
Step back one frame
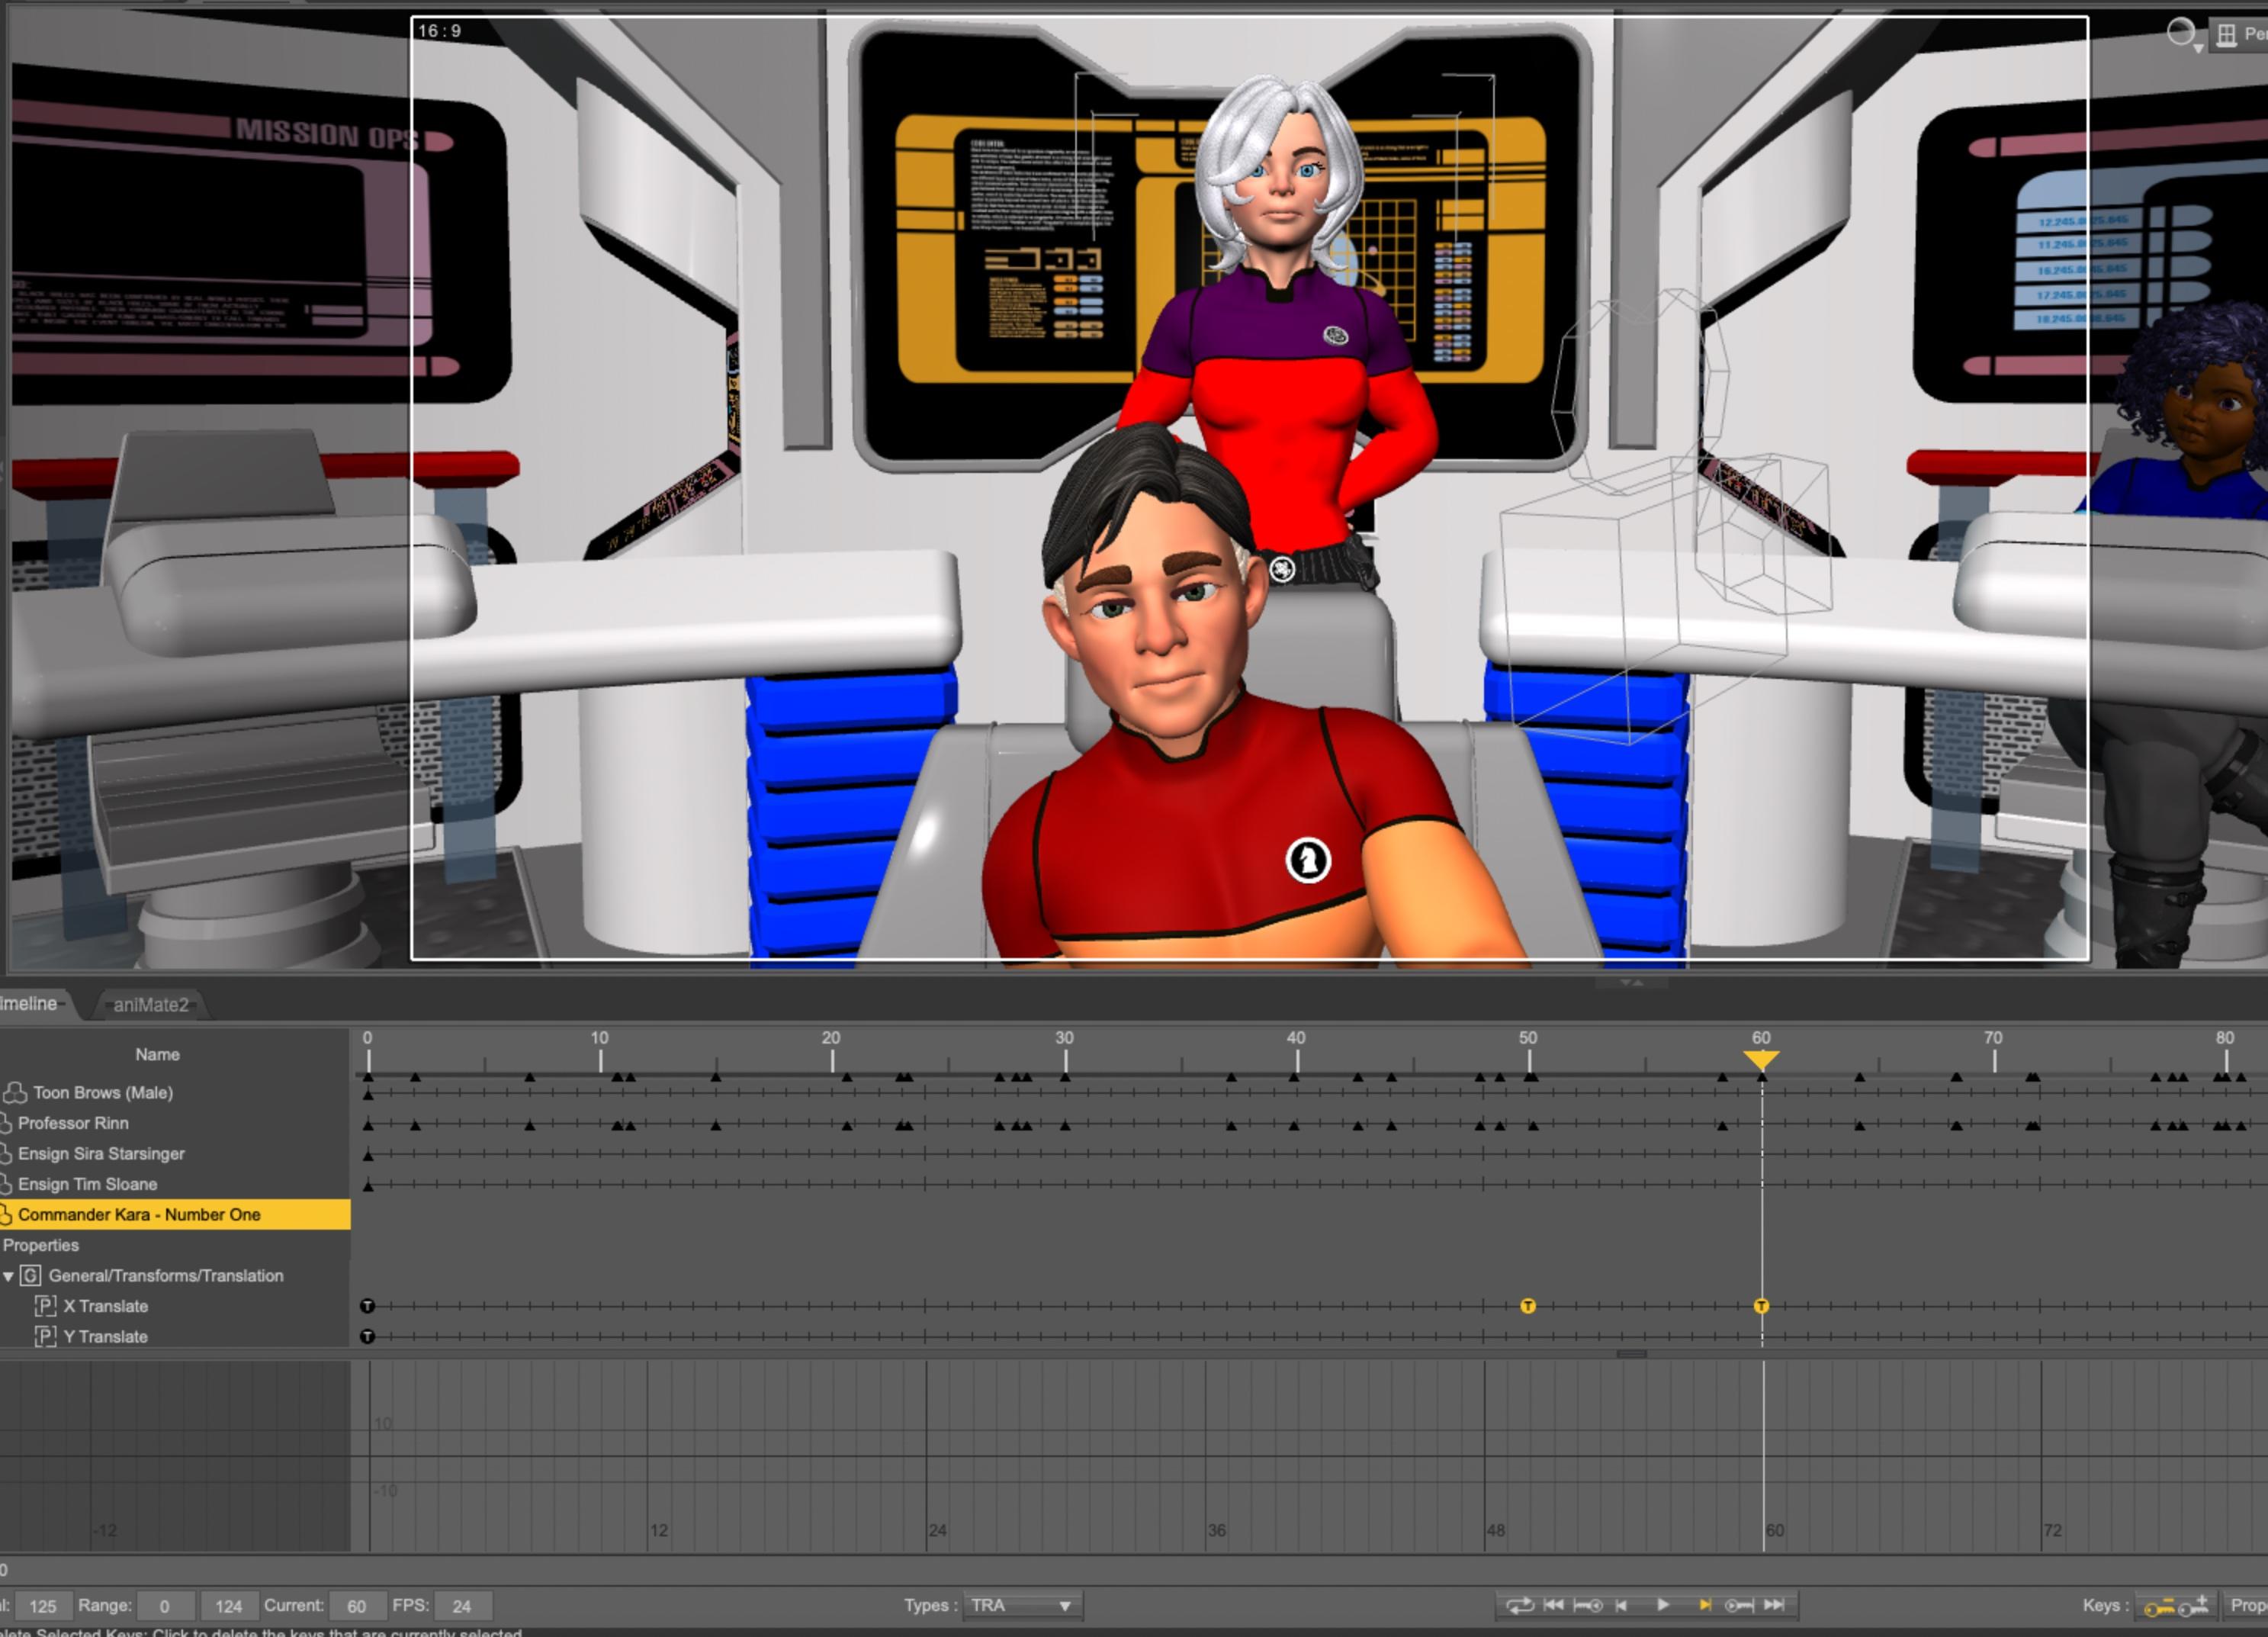tap(1622, 1605)
